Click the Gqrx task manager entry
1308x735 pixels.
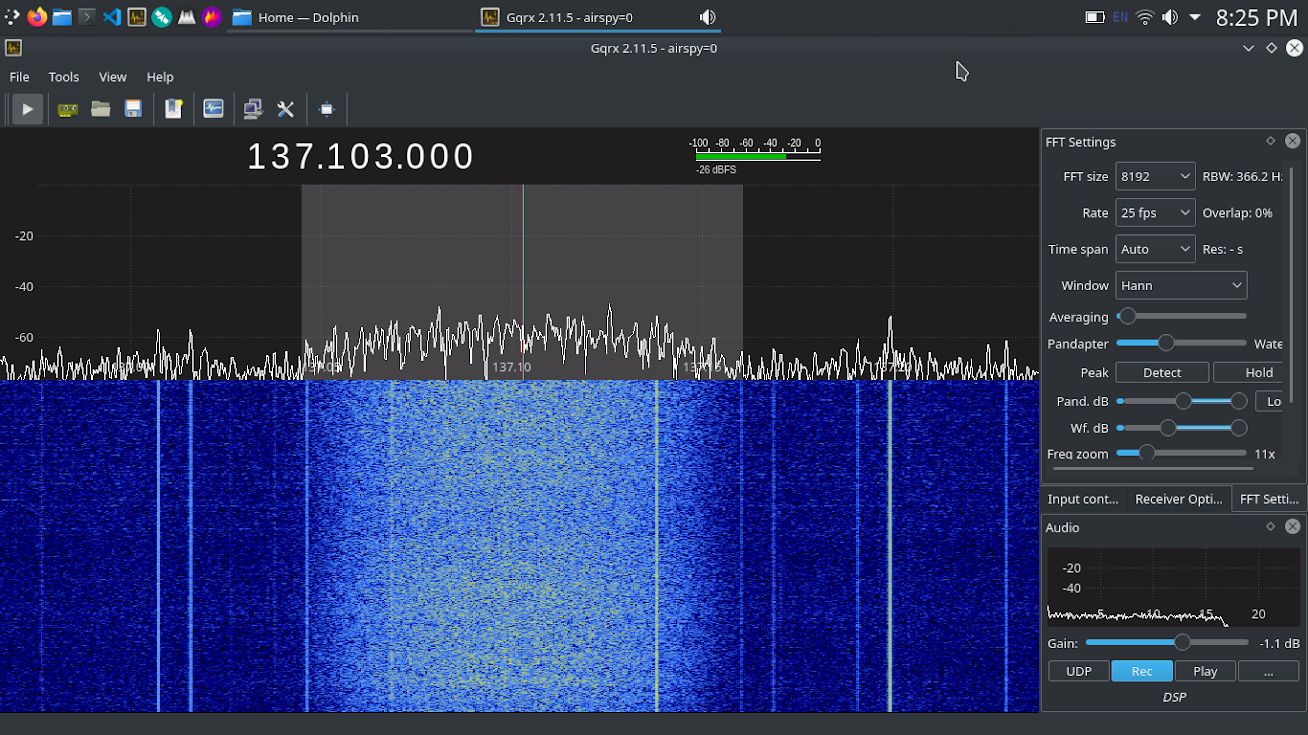[597, 17]
